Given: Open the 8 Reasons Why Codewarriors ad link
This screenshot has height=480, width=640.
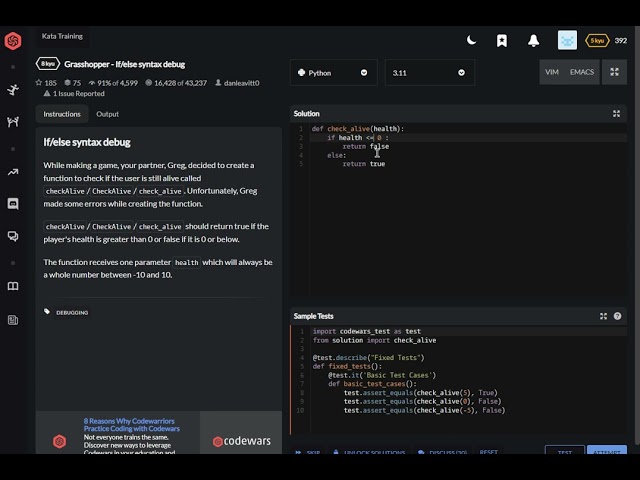Looking at the screenshot, I should pyautogui.click(x=131, y=425).
